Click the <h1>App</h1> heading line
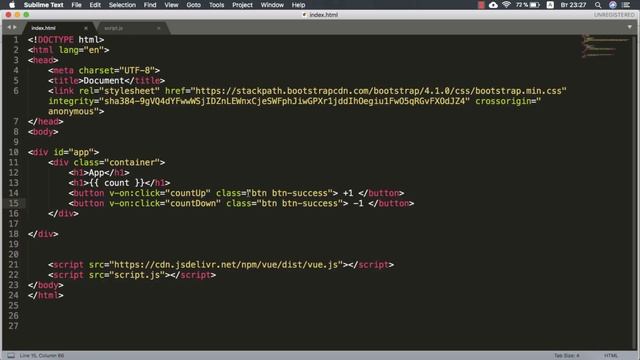 pyautogui.click(x=99, y=173)
